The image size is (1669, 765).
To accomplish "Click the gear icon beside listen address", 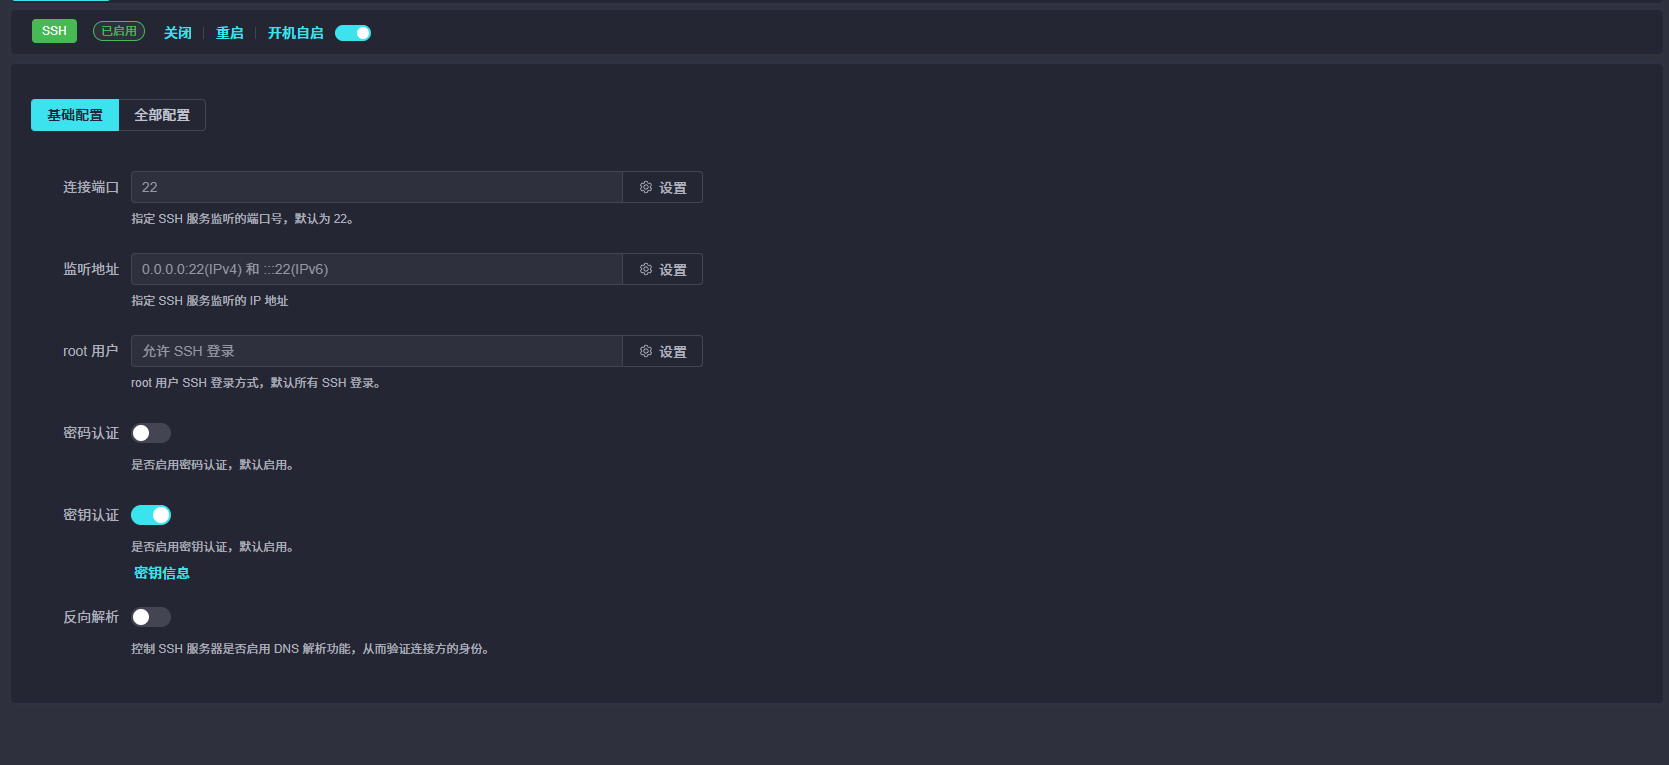I will pyautogui.click(x=646, y=269).
